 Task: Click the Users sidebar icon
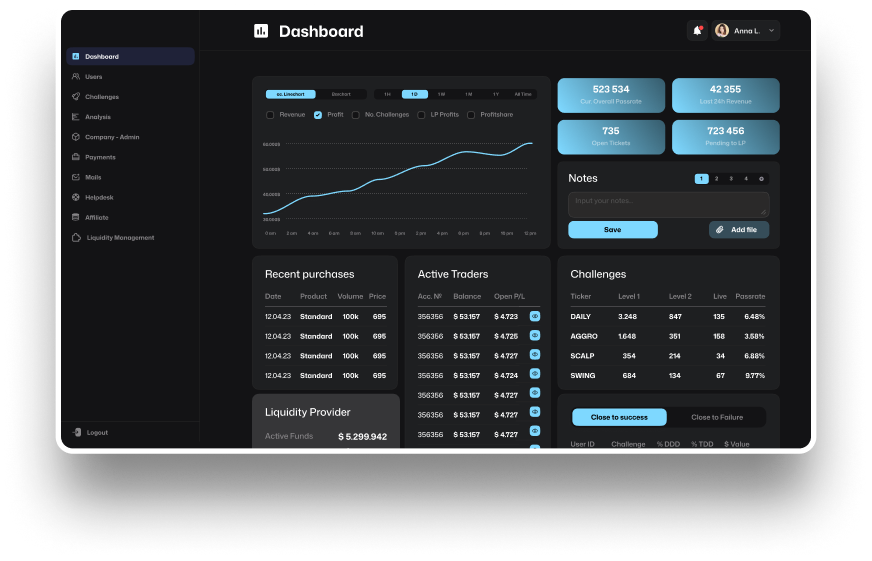tap(76, 77)
